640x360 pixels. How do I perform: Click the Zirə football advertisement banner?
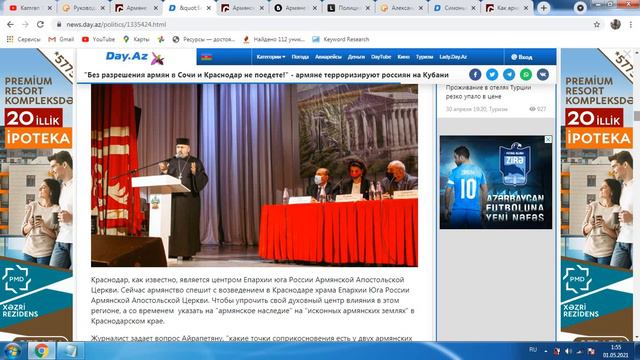[x=496, y=182]
